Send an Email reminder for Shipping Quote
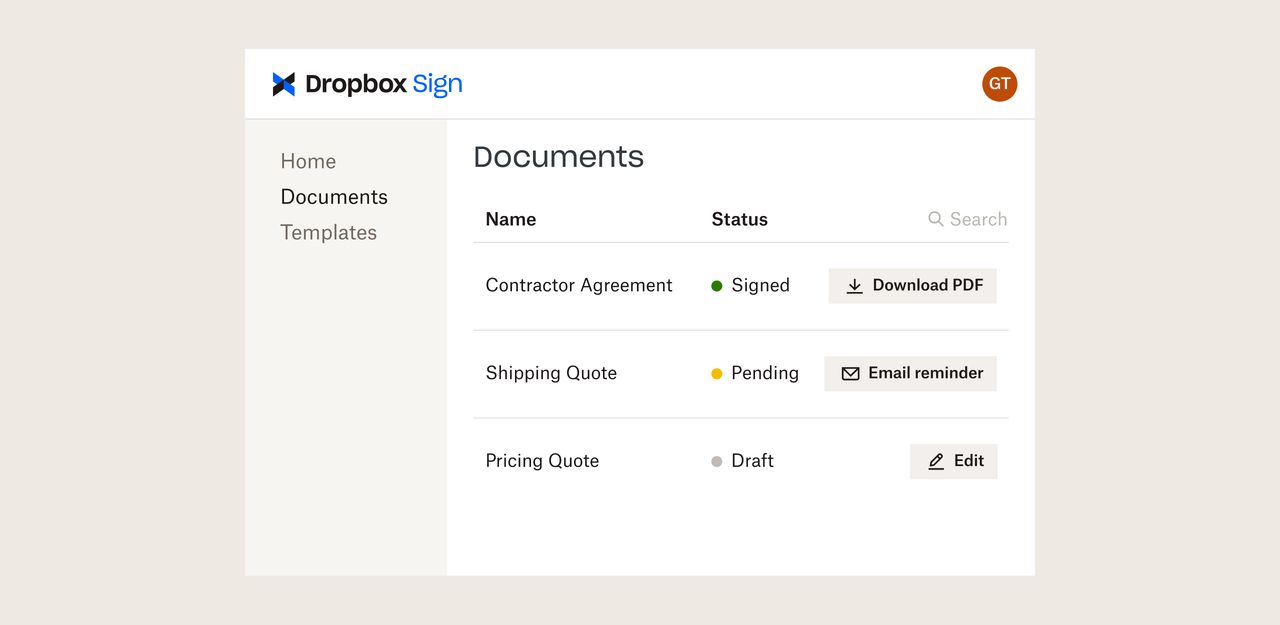This screenshot has width=1280, height=625. pos(910,373)
